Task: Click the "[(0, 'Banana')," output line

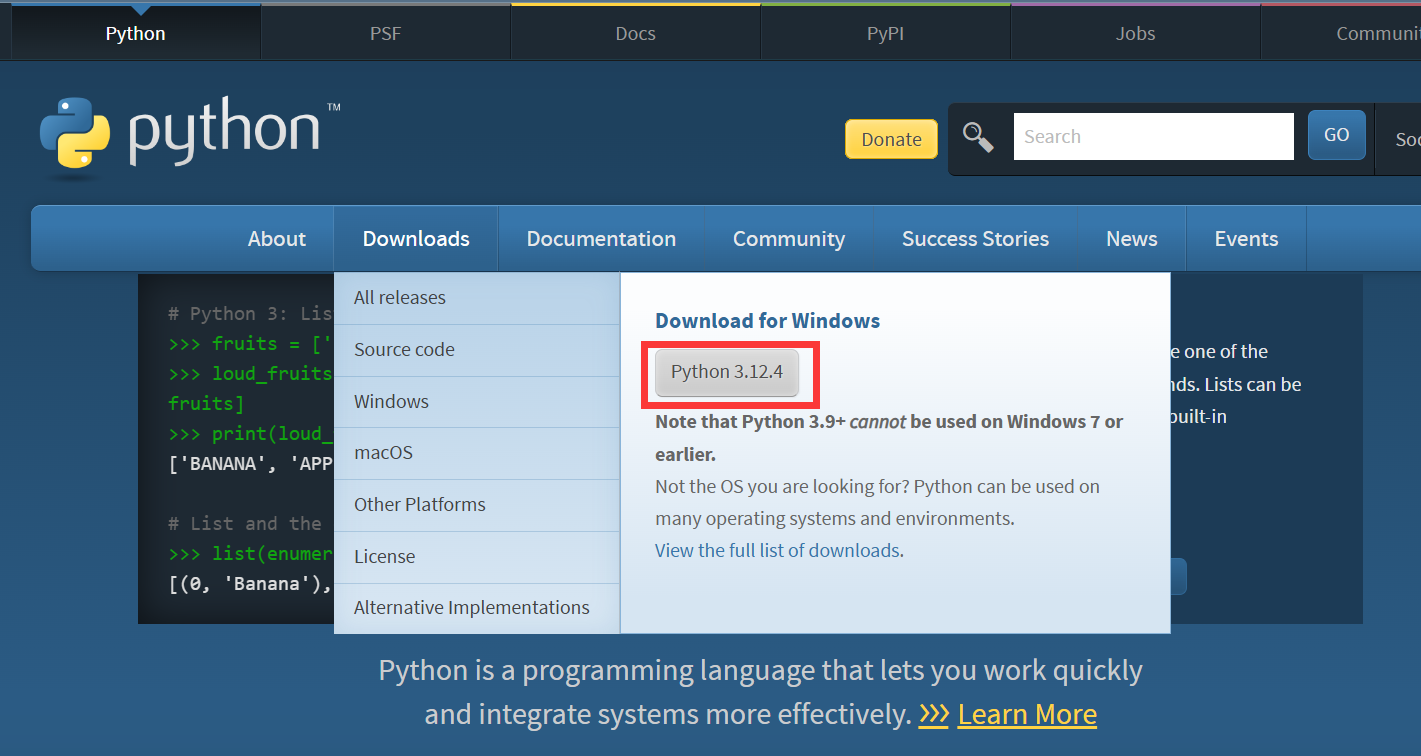Action: tap(250, 583)
